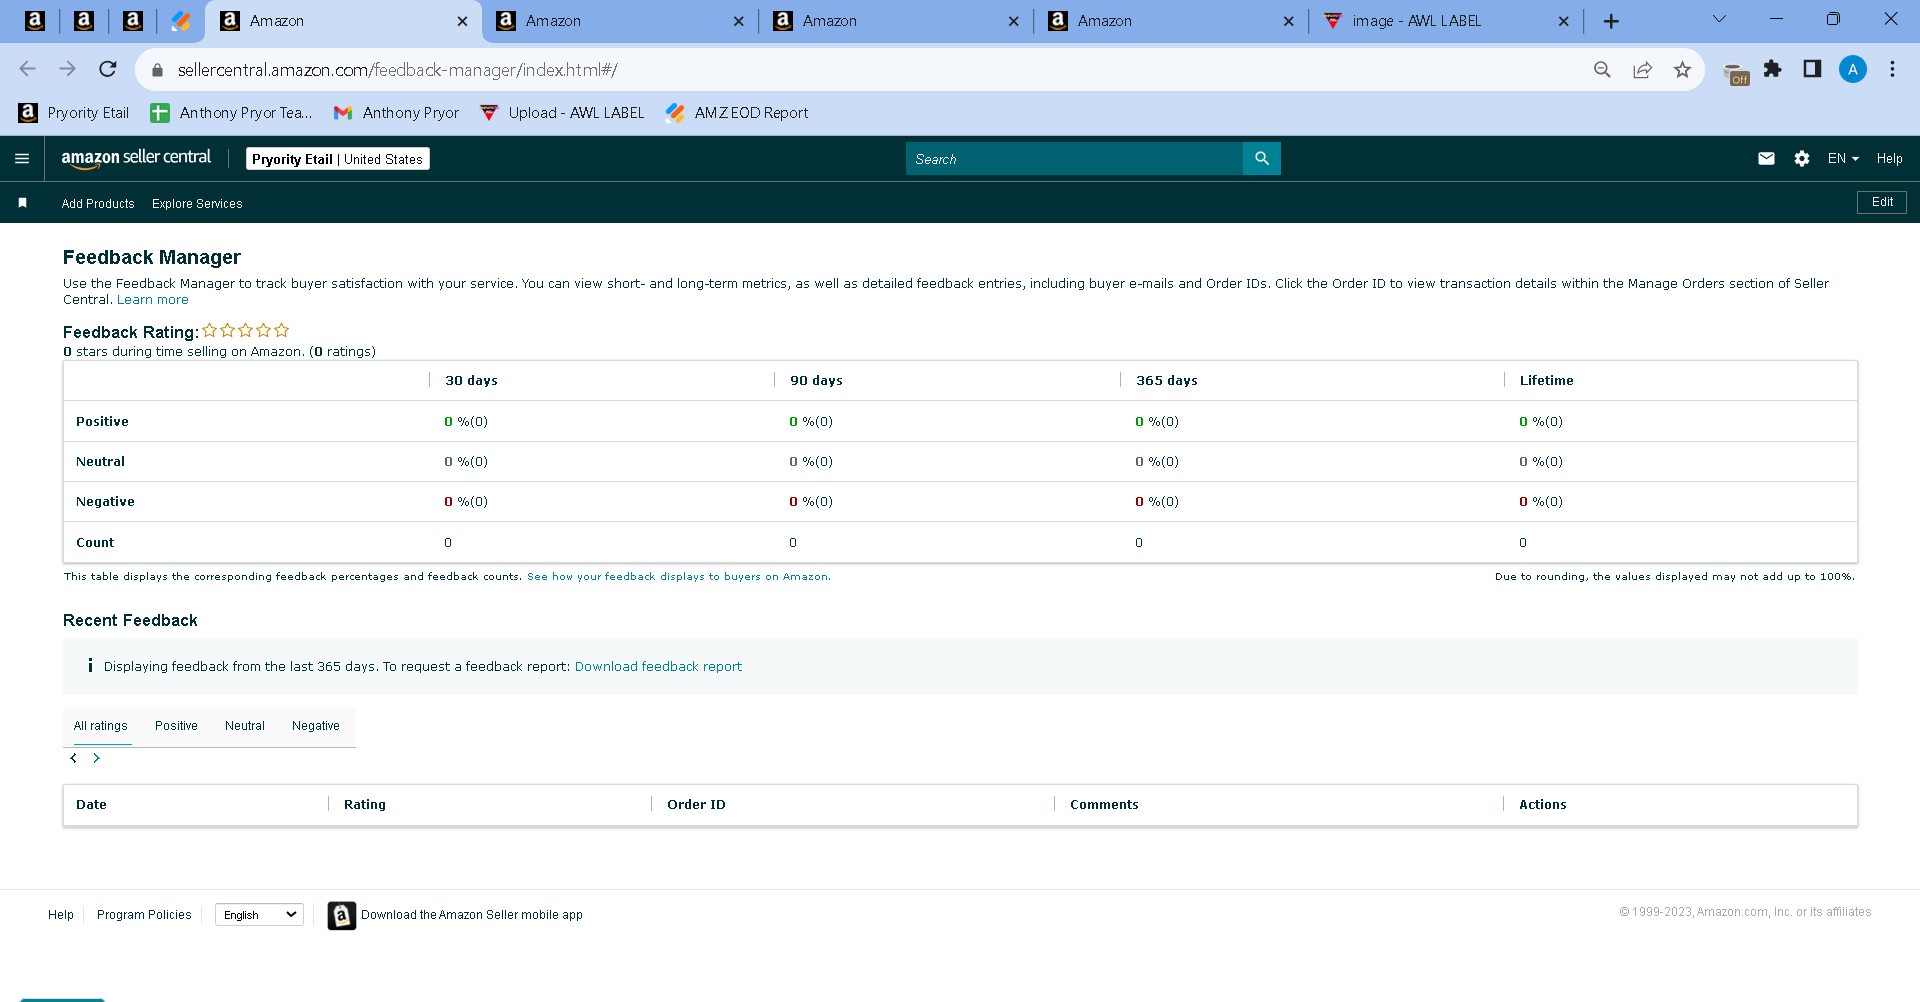Click Download feedback report link
This screenshot has height=1002, width=1920.
coord(658,667)
